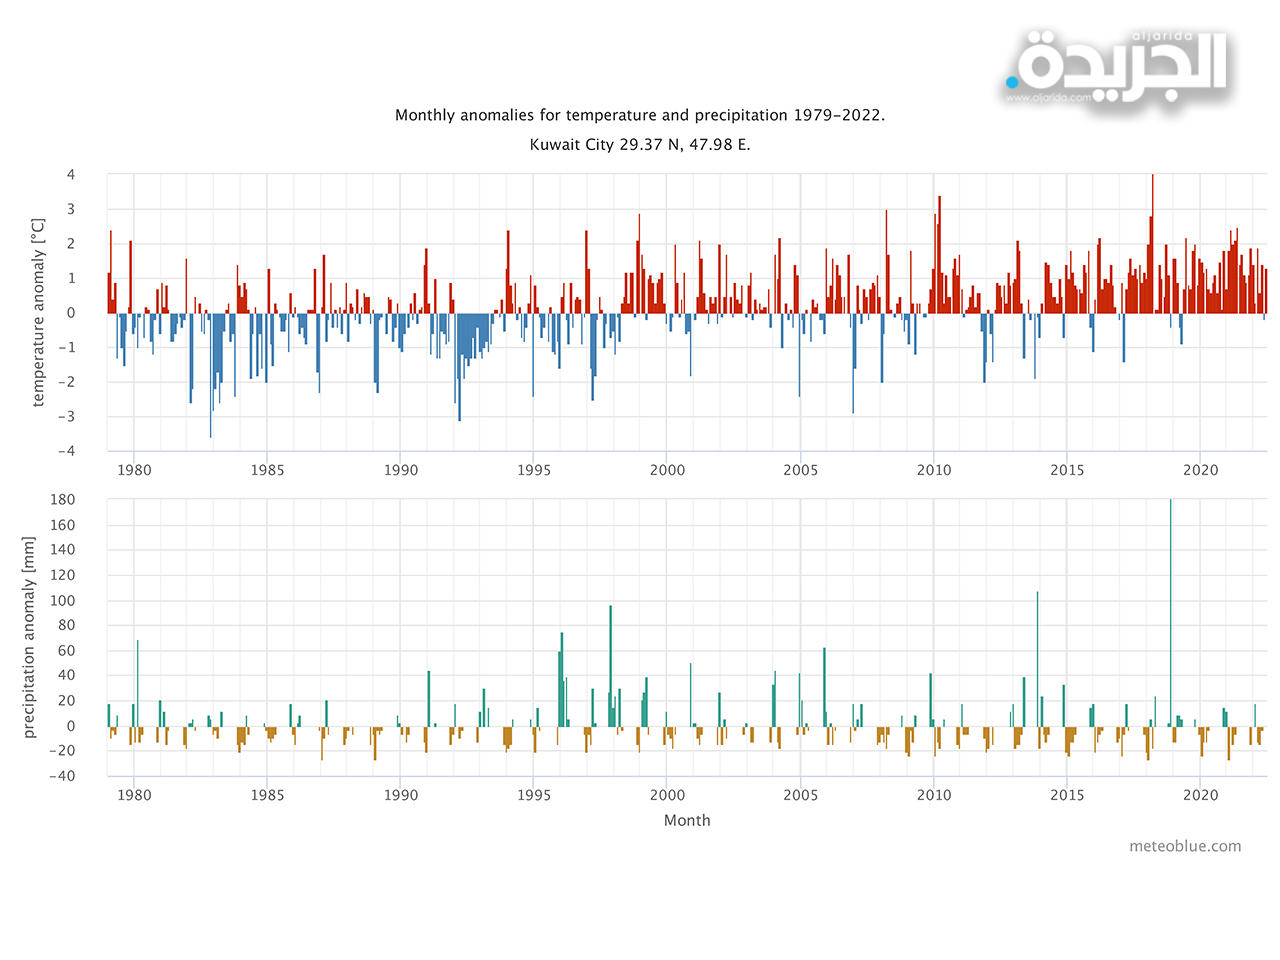
Task: Select the precipitation anomaly [mm] axis label
Action: pyautogui.click(x=29, y=637)
